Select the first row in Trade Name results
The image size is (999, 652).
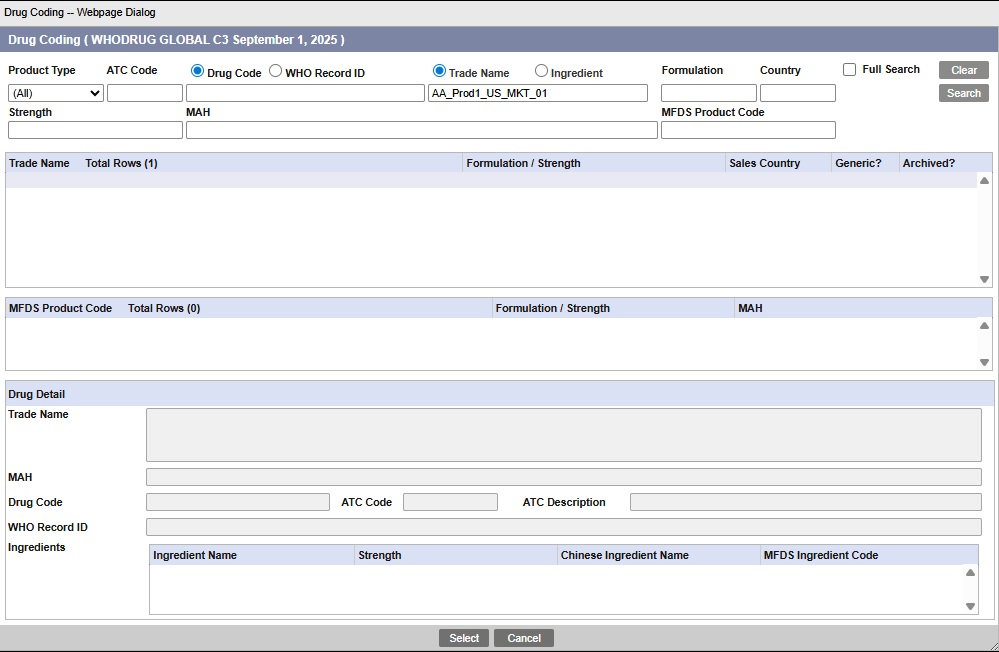[491, 180]
